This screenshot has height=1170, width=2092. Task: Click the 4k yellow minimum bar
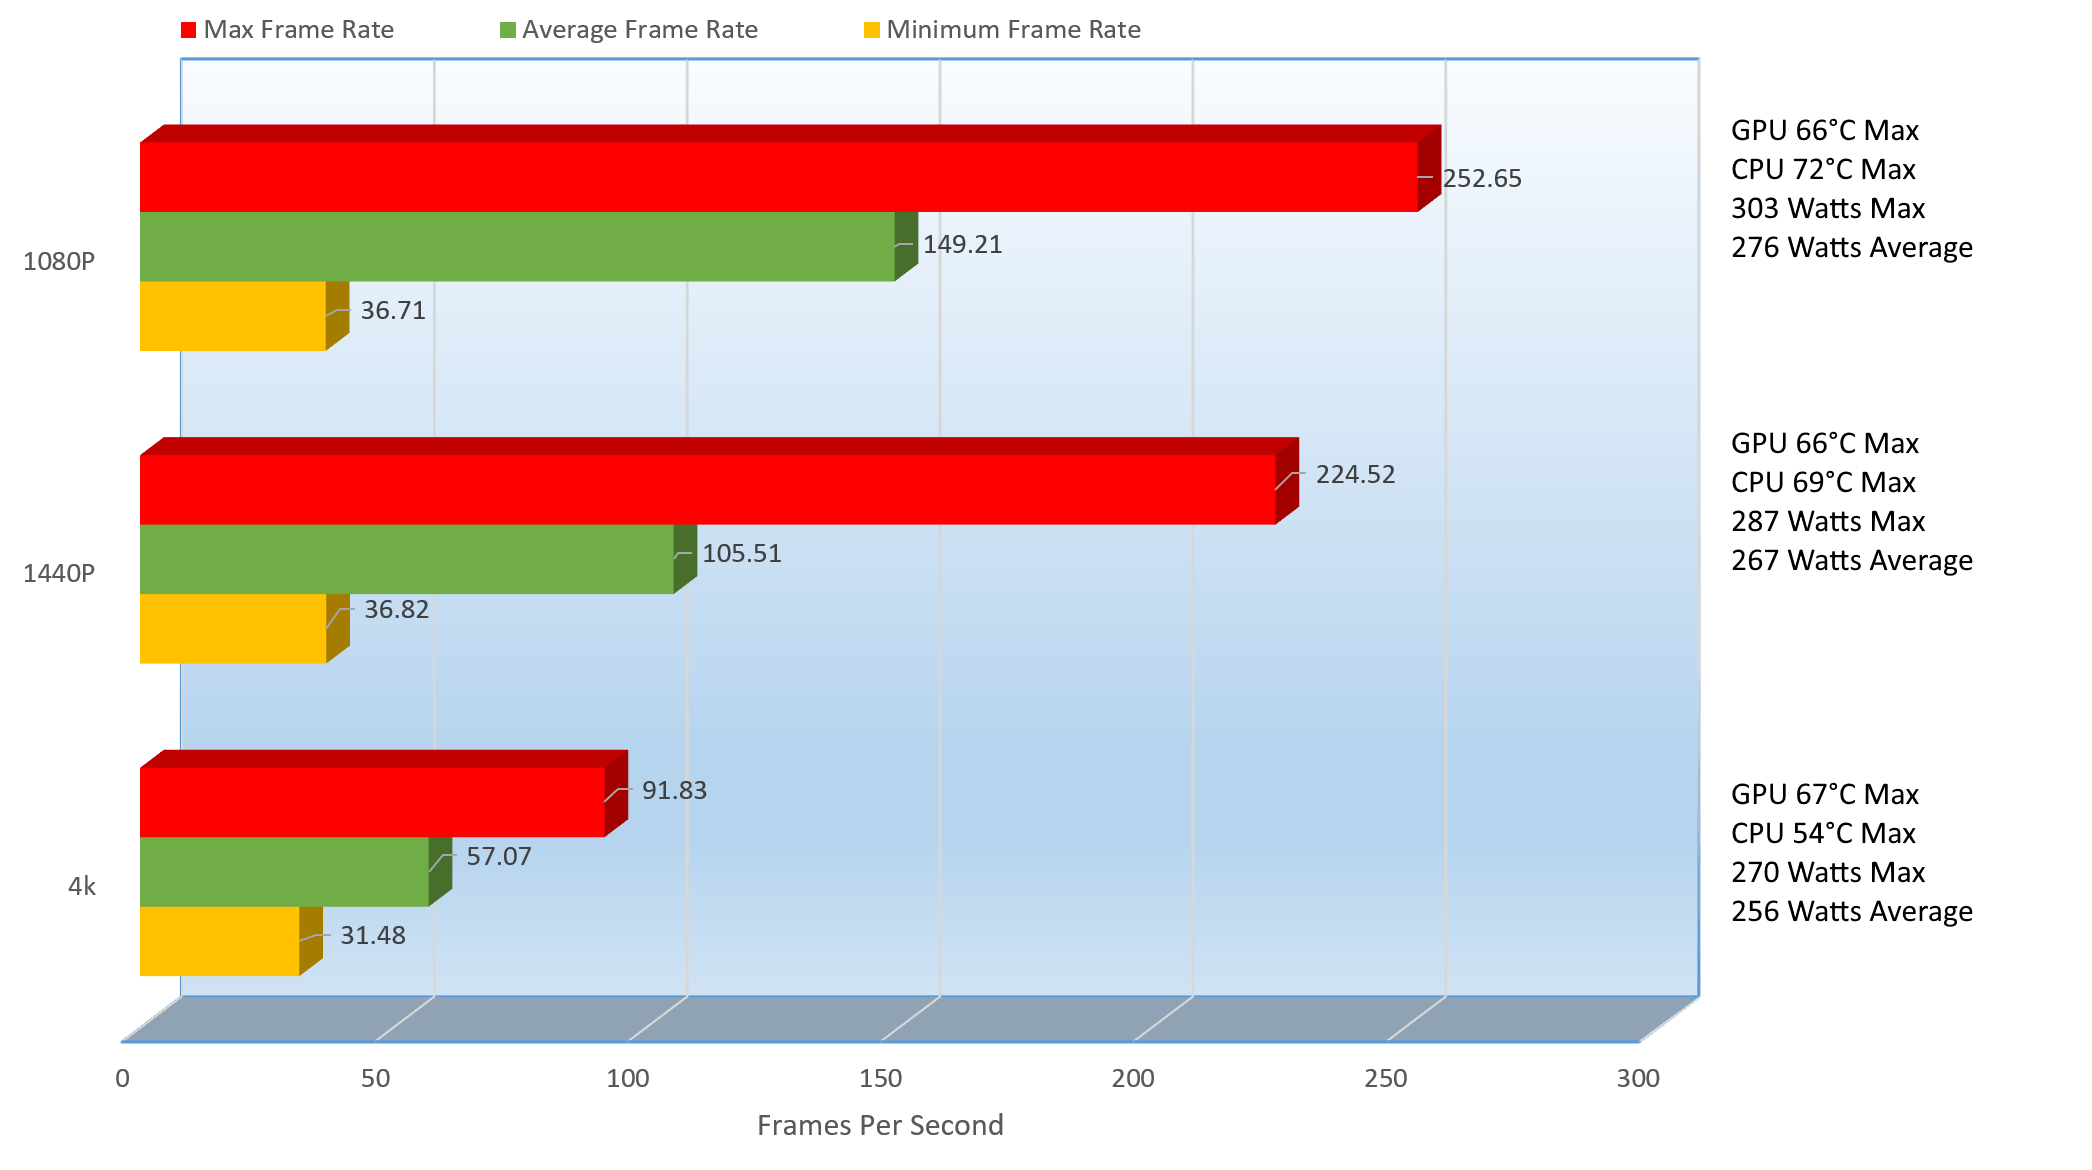(x=219, y=941)
